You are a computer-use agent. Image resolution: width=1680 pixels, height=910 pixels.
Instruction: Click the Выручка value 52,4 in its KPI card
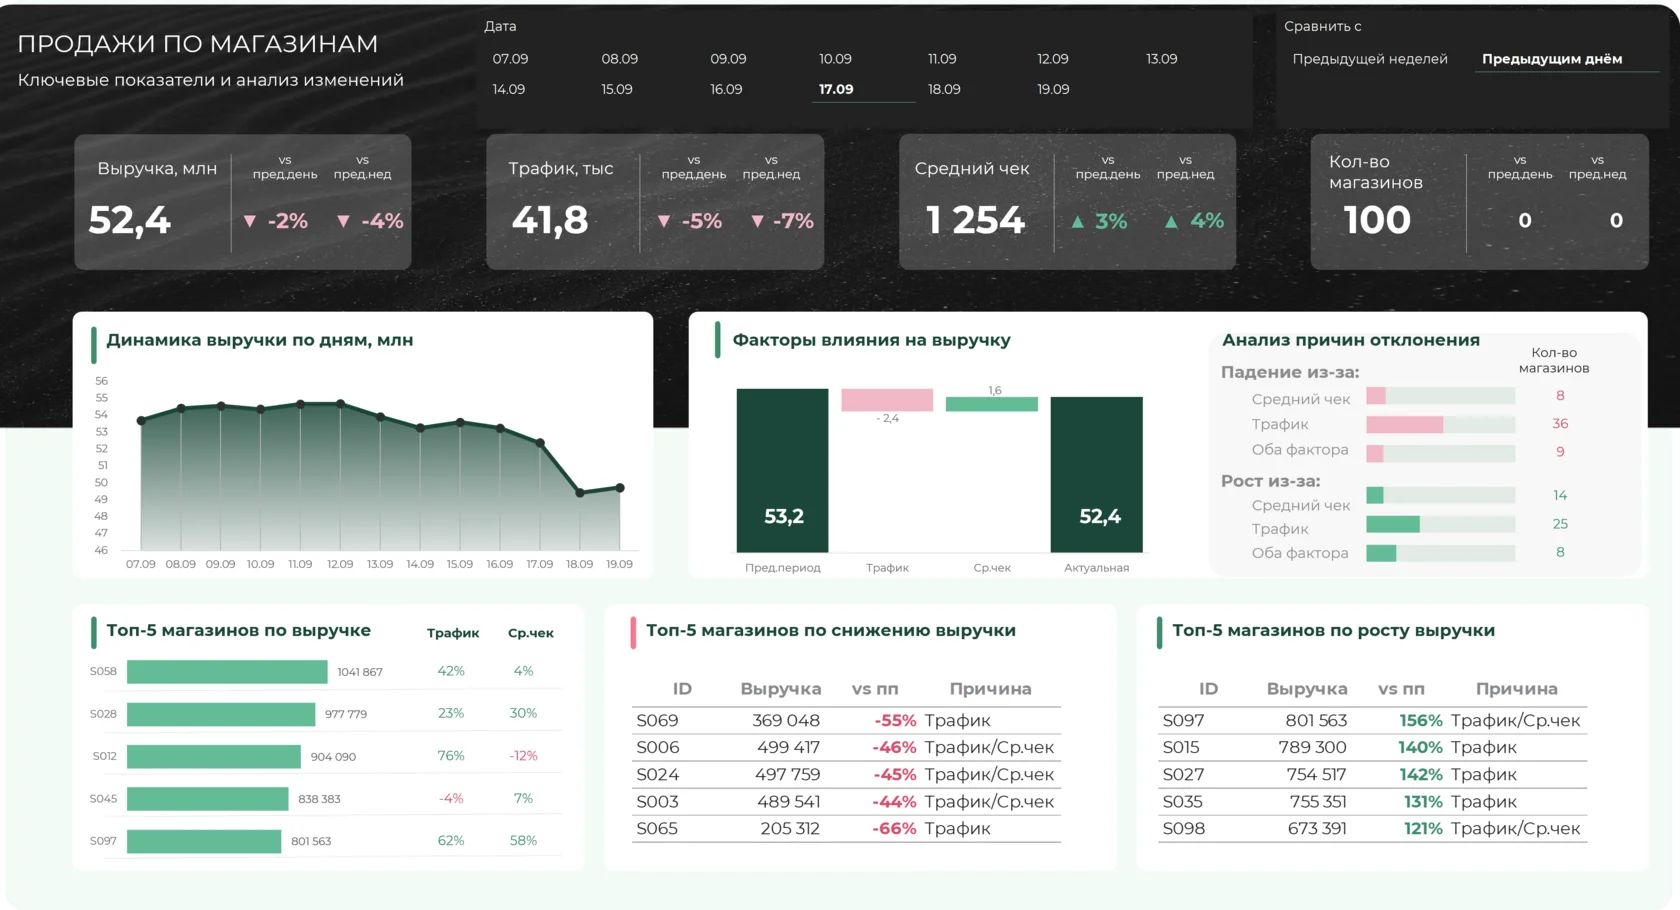[x=130, y=220]
